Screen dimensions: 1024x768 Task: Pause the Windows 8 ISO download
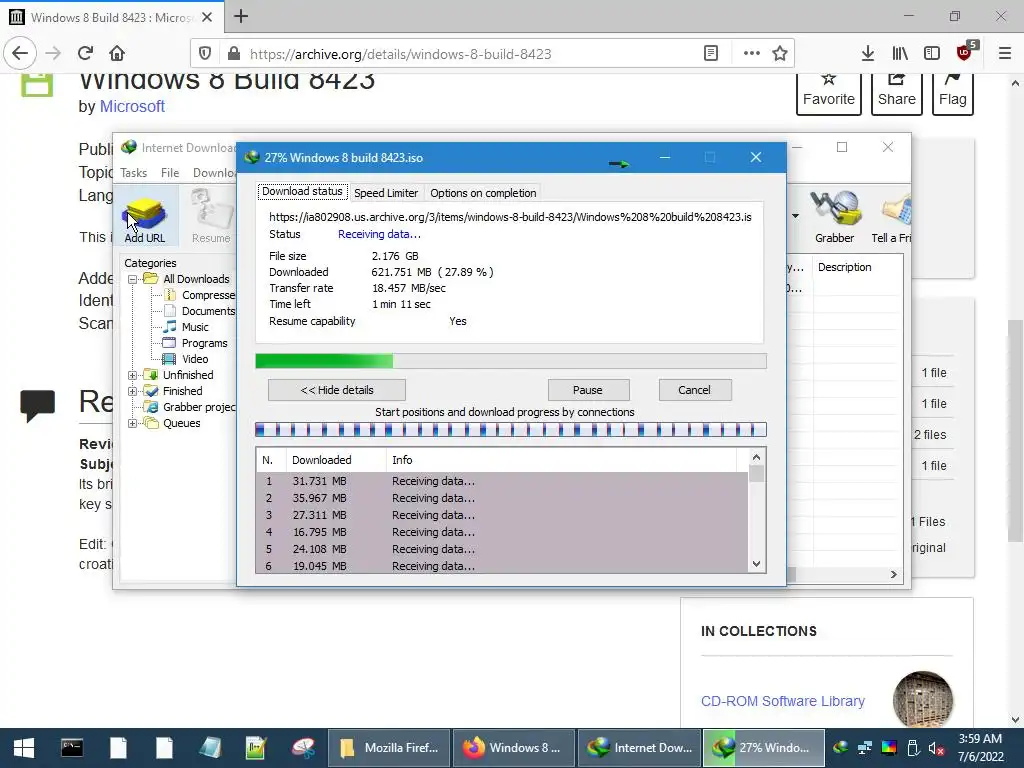(588, 390)
